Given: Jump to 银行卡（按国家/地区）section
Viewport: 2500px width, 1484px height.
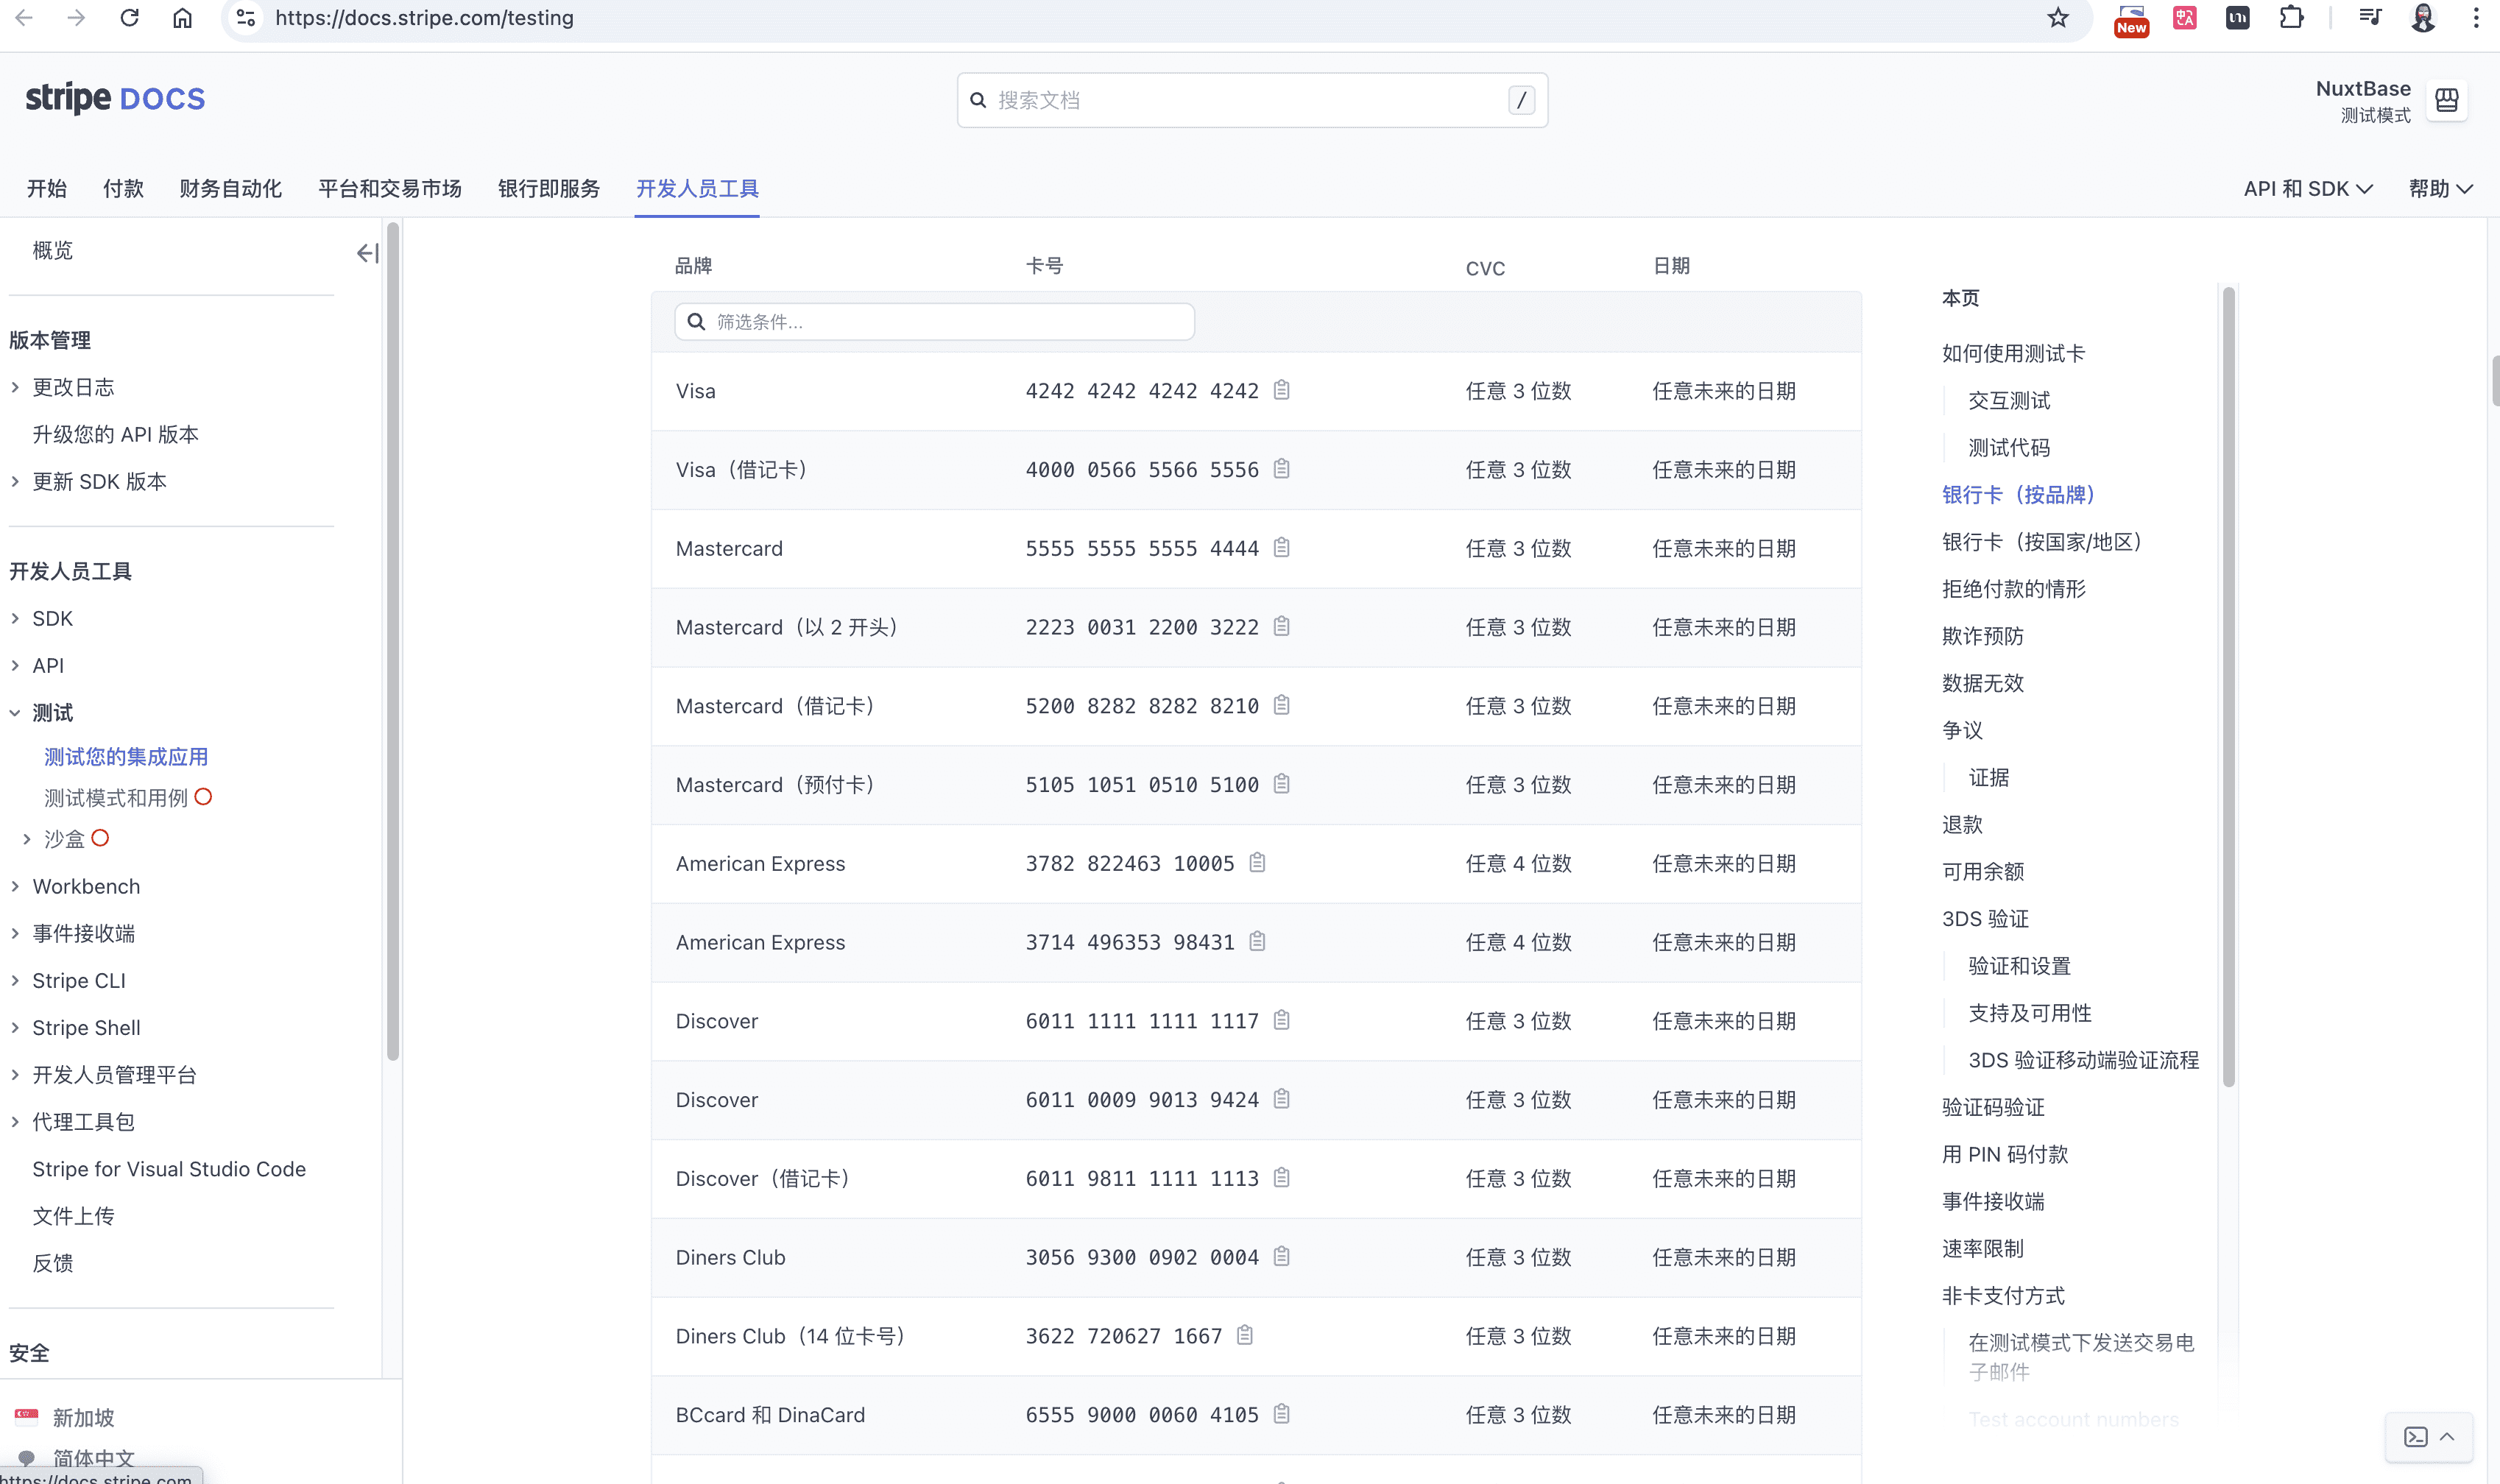Looking at the screenshot, I should coord(2045,542).
